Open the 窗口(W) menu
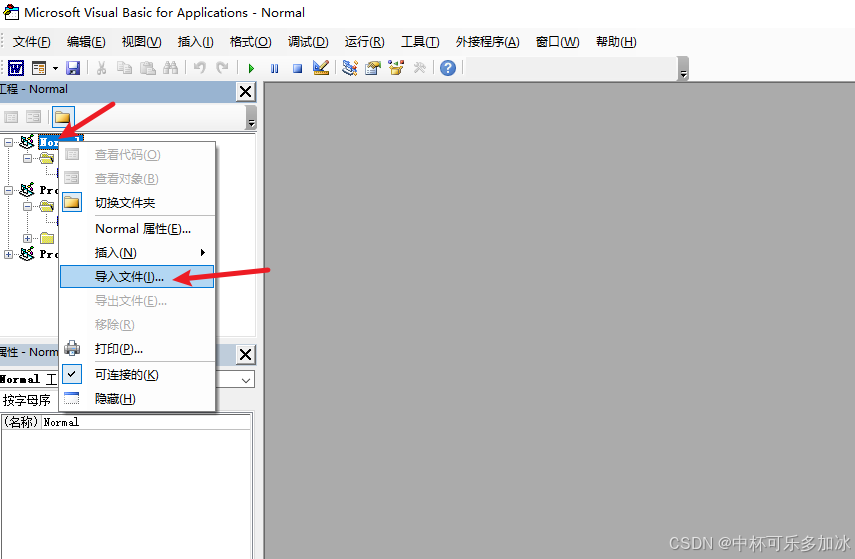 (x=557, y=42)
